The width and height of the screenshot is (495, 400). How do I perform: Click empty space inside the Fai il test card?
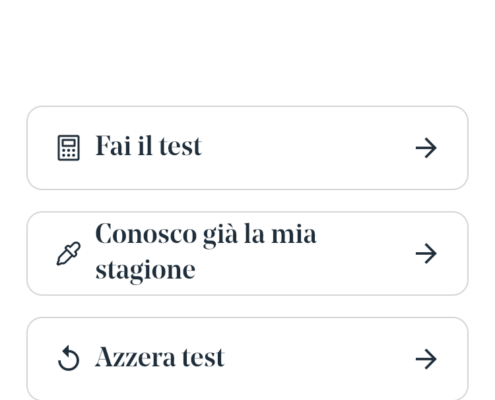click(307, 148)
